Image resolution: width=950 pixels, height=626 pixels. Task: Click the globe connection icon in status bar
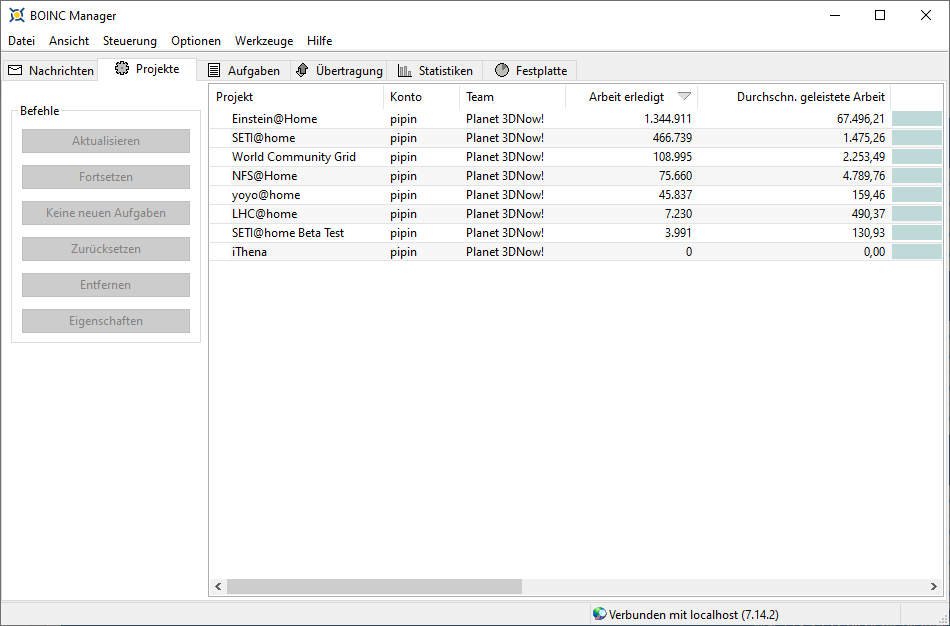(600, 614)
